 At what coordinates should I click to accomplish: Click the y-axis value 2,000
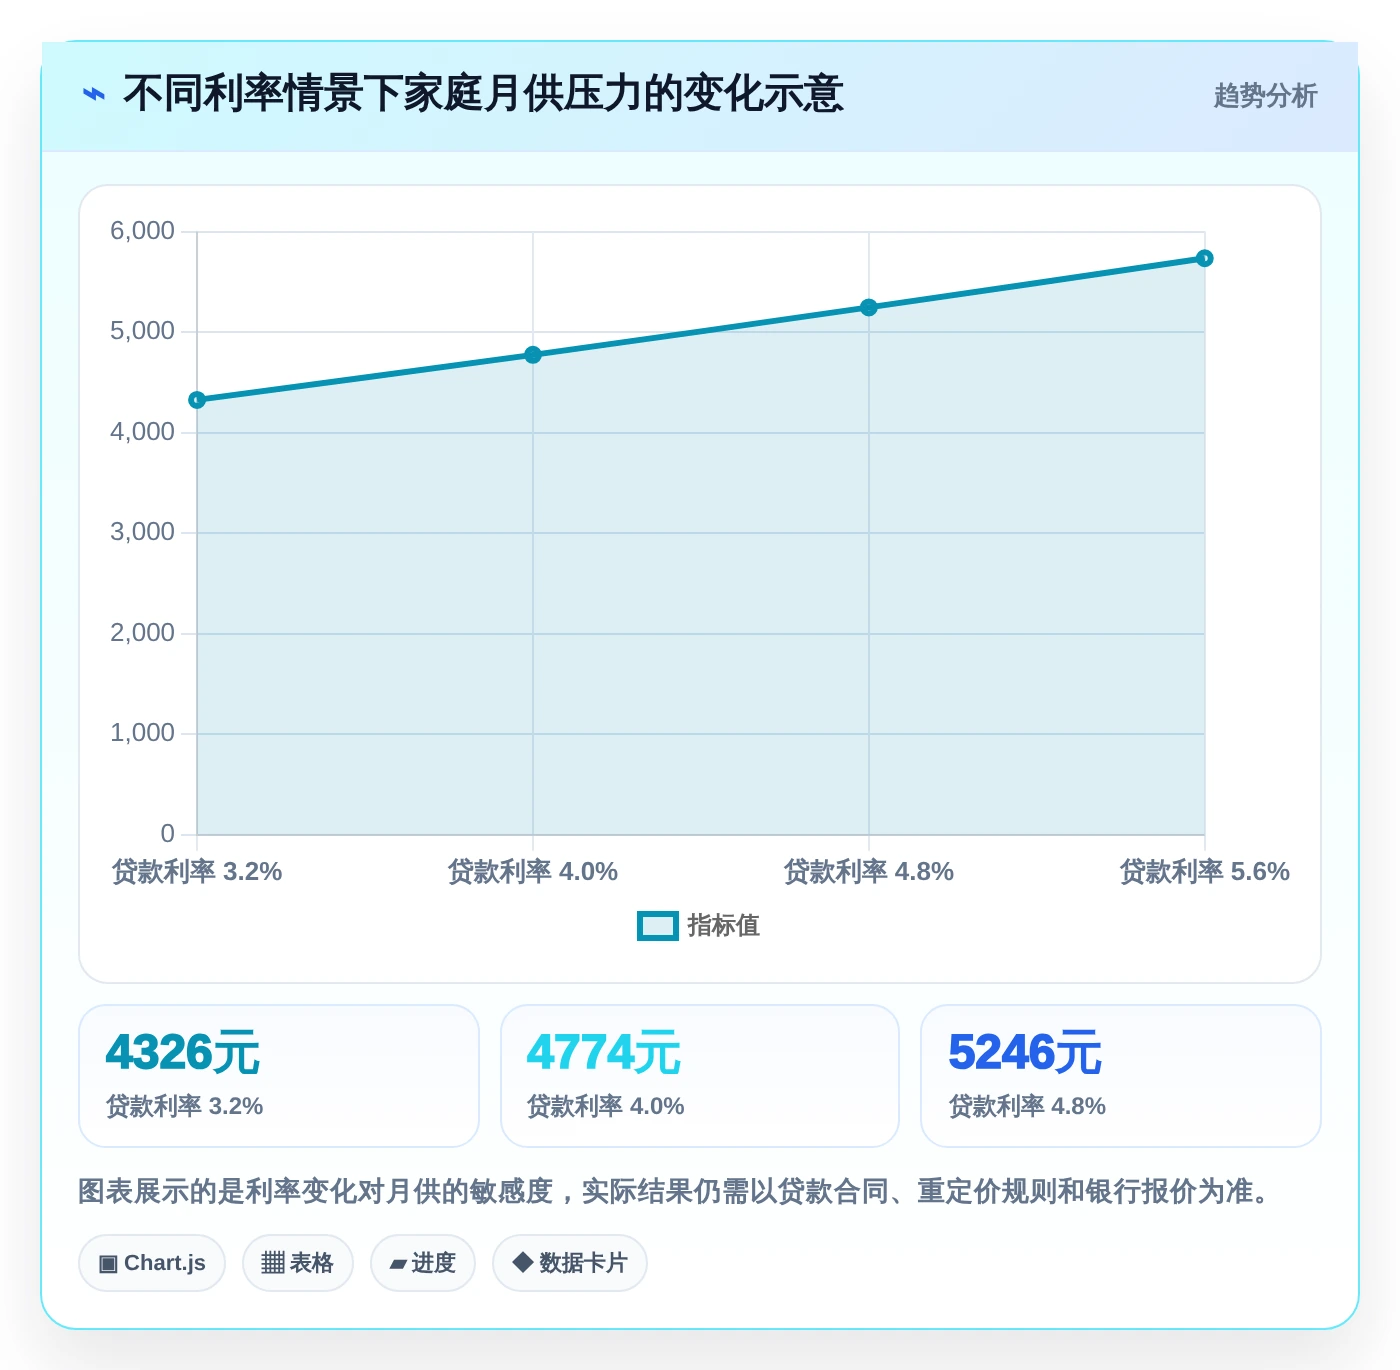point(142,633)
